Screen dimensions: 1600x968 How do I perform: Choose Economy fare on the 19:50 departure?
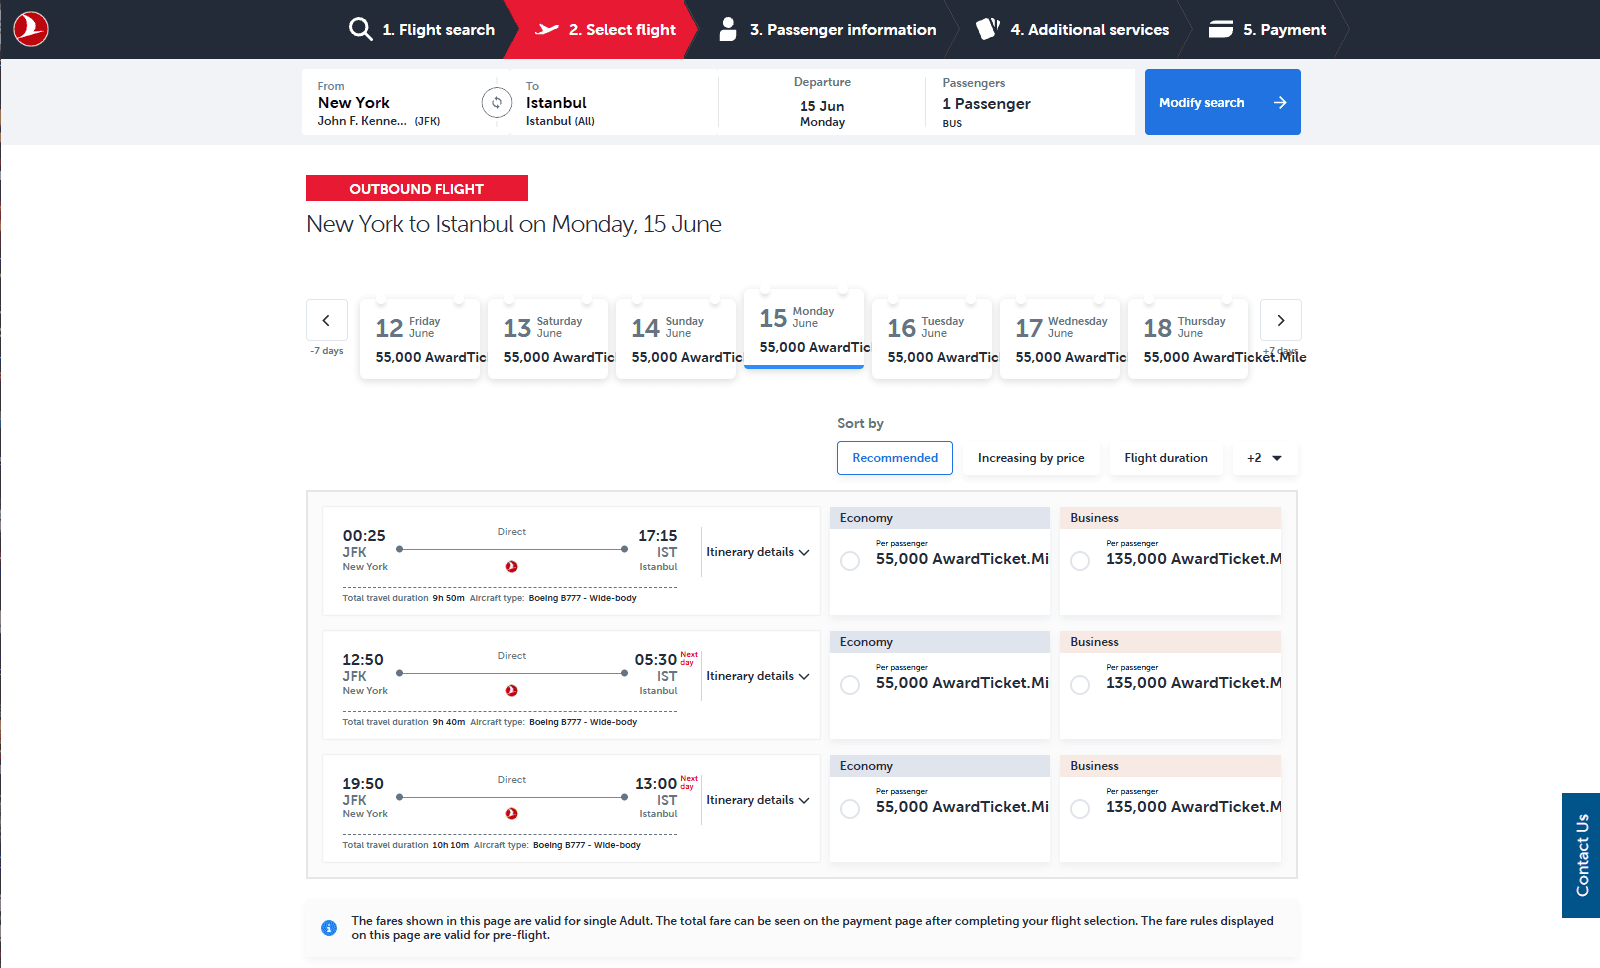[x=849, y=808]
